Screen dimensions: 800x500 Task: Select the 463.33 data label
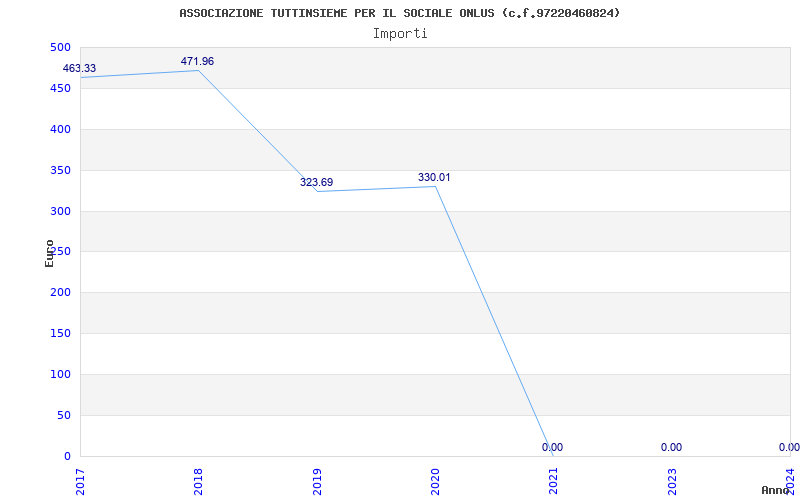[x=79, y=68]
